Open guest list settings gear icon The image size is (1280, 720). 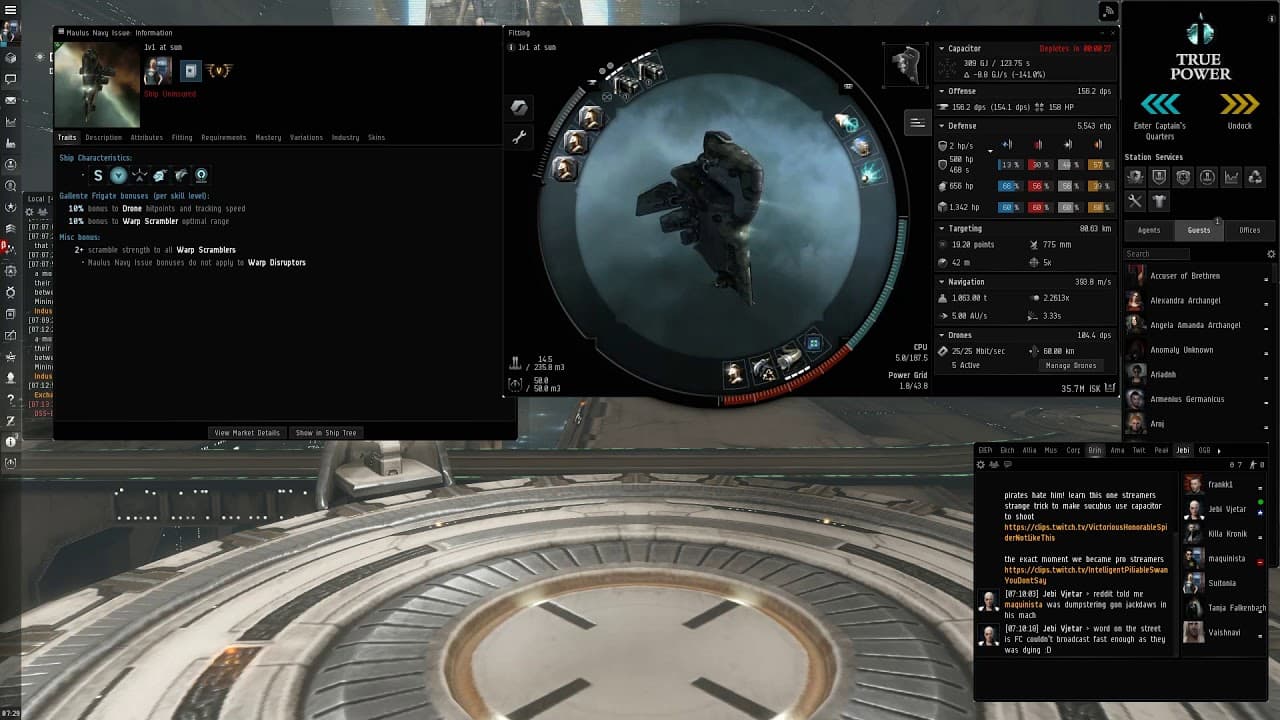pyautogui.click(x=1271, y=254)
